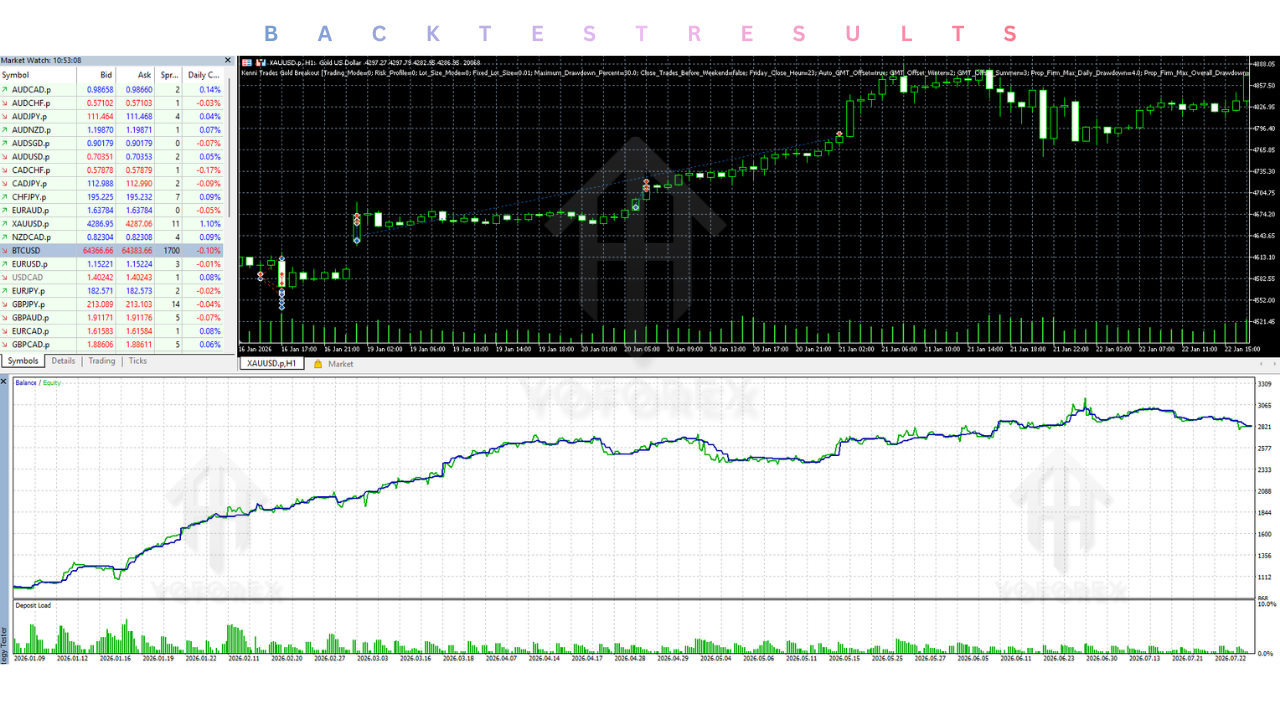Sort by the Daily Change column header

204,75
